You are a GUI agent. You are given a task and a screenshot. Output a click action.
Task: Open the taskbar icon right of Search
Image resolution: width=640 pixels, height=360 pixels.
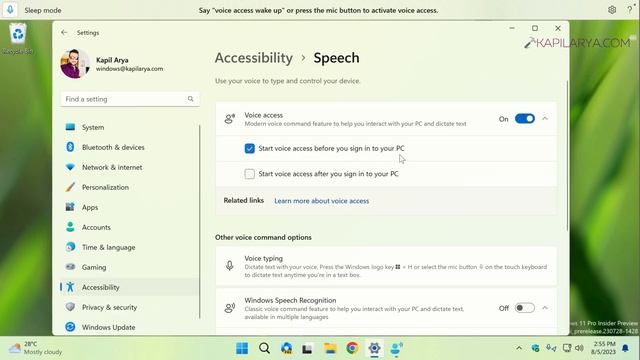286,348
